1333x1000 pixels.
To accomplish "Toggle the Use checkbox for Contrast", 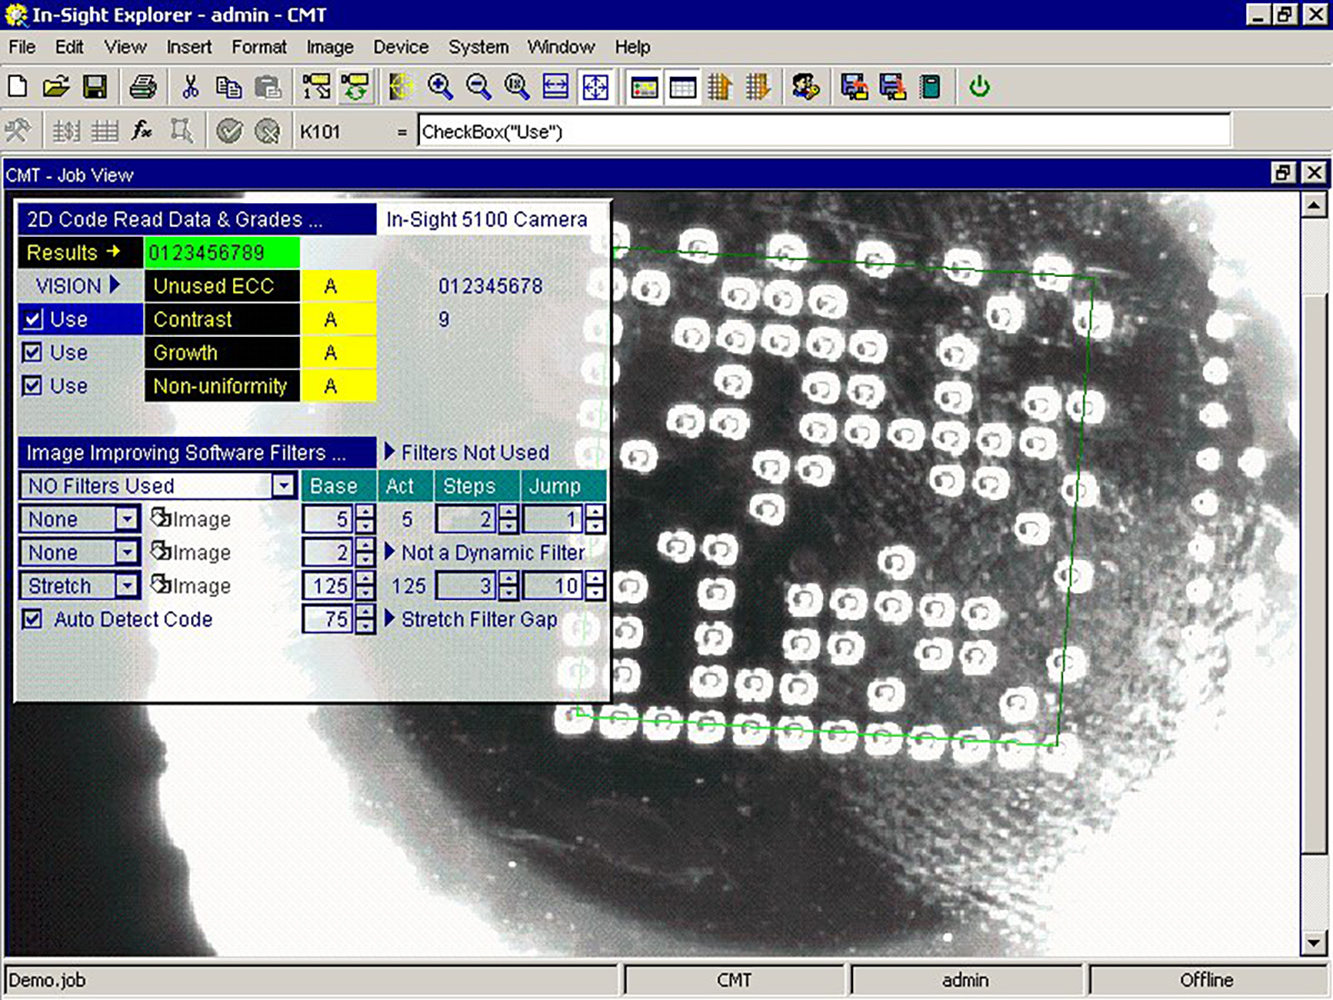I will [33, 320].
